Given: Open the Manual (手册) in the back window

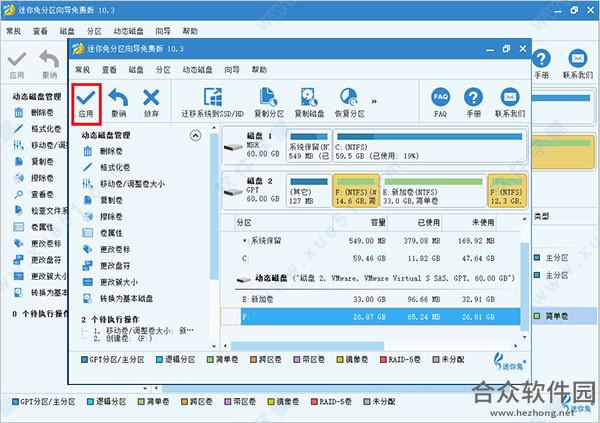Looking at the screenshot, I should pyautogui.click(x=541, y=64).
